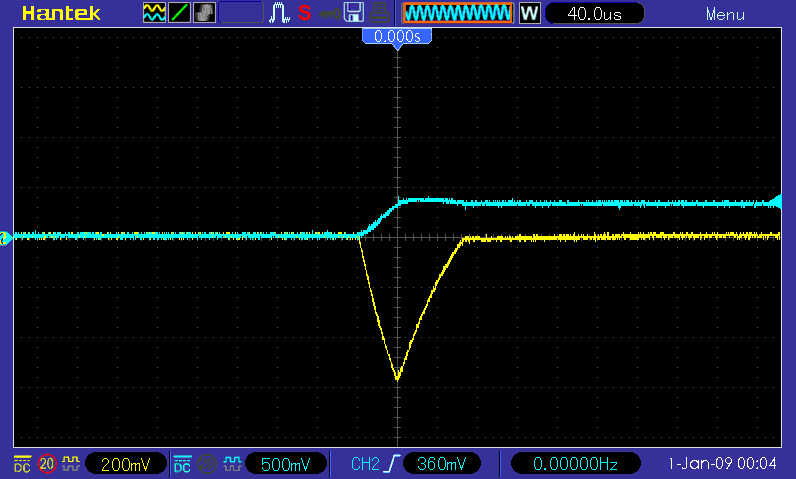Click the CH2 trigger source label
The width and height of the screenshot is (796, 479).
click(365, 464)
